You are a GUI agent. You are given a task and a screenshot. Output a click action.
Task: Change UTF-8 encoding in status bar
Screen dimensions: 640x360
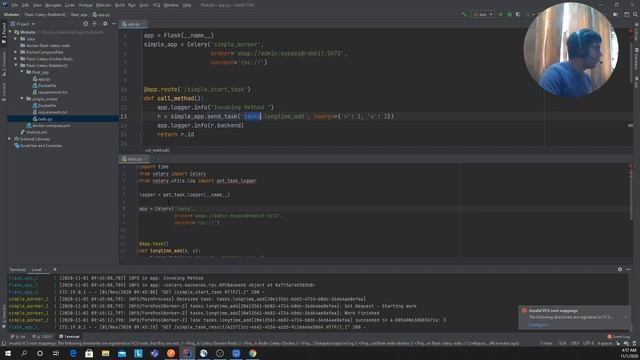[588, 343]
